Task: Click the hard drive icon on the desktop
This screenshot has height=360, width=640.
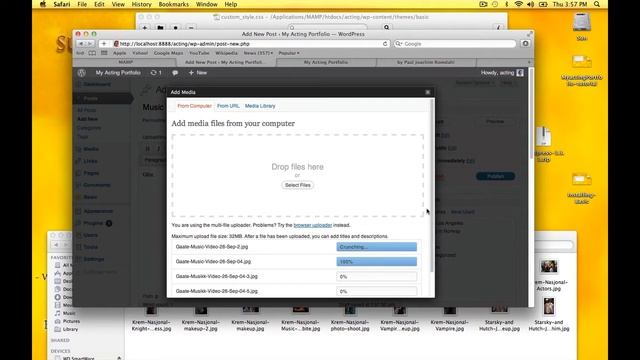Action: (x=582, y=22)
